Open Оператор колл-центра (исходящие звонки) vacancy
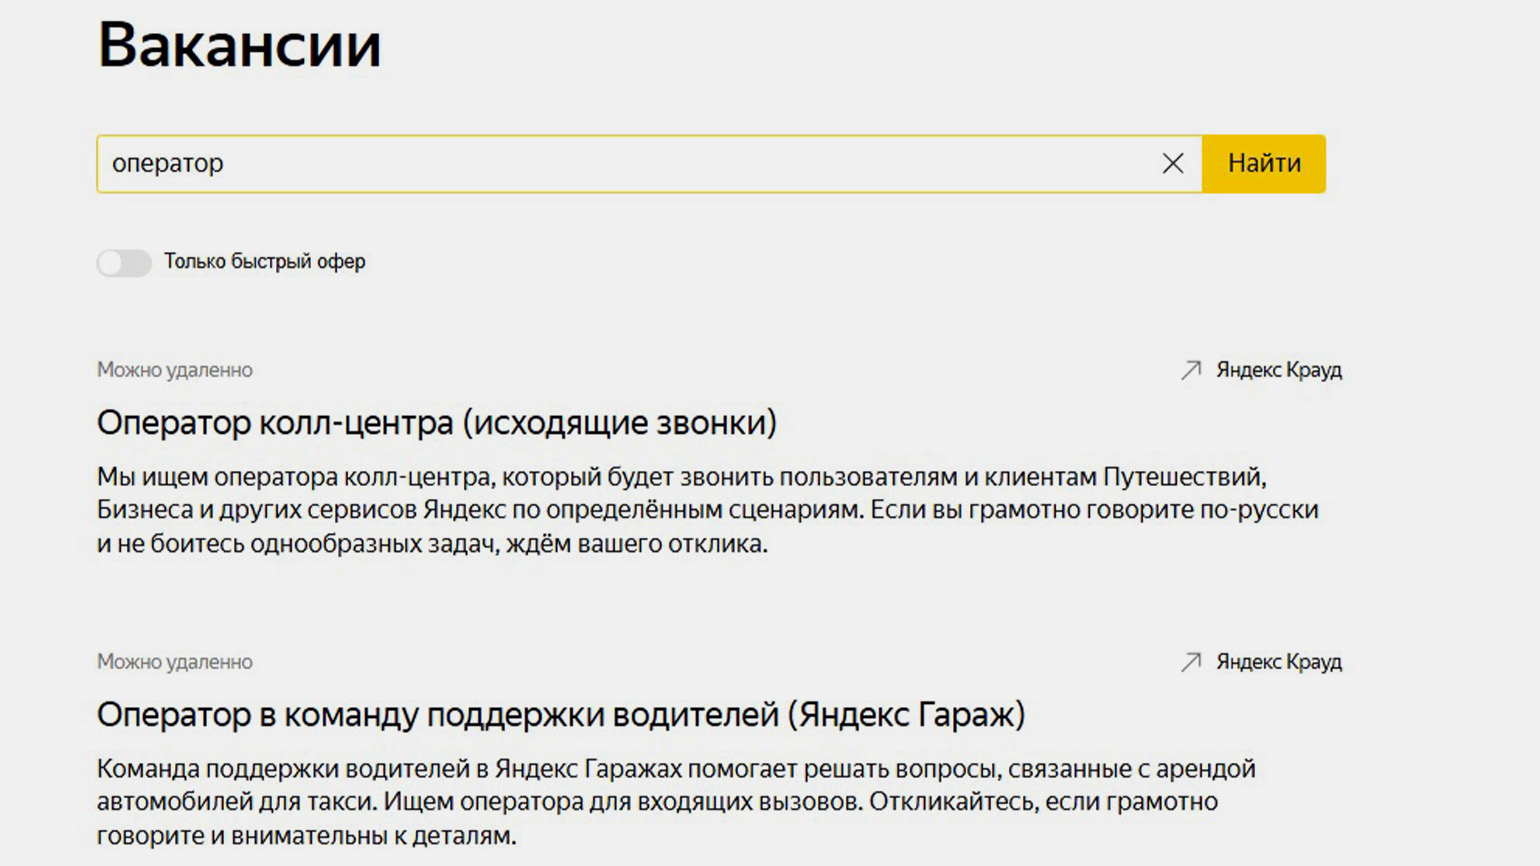The width and height of the screenshot is (1540, 866). click(437, 423)
